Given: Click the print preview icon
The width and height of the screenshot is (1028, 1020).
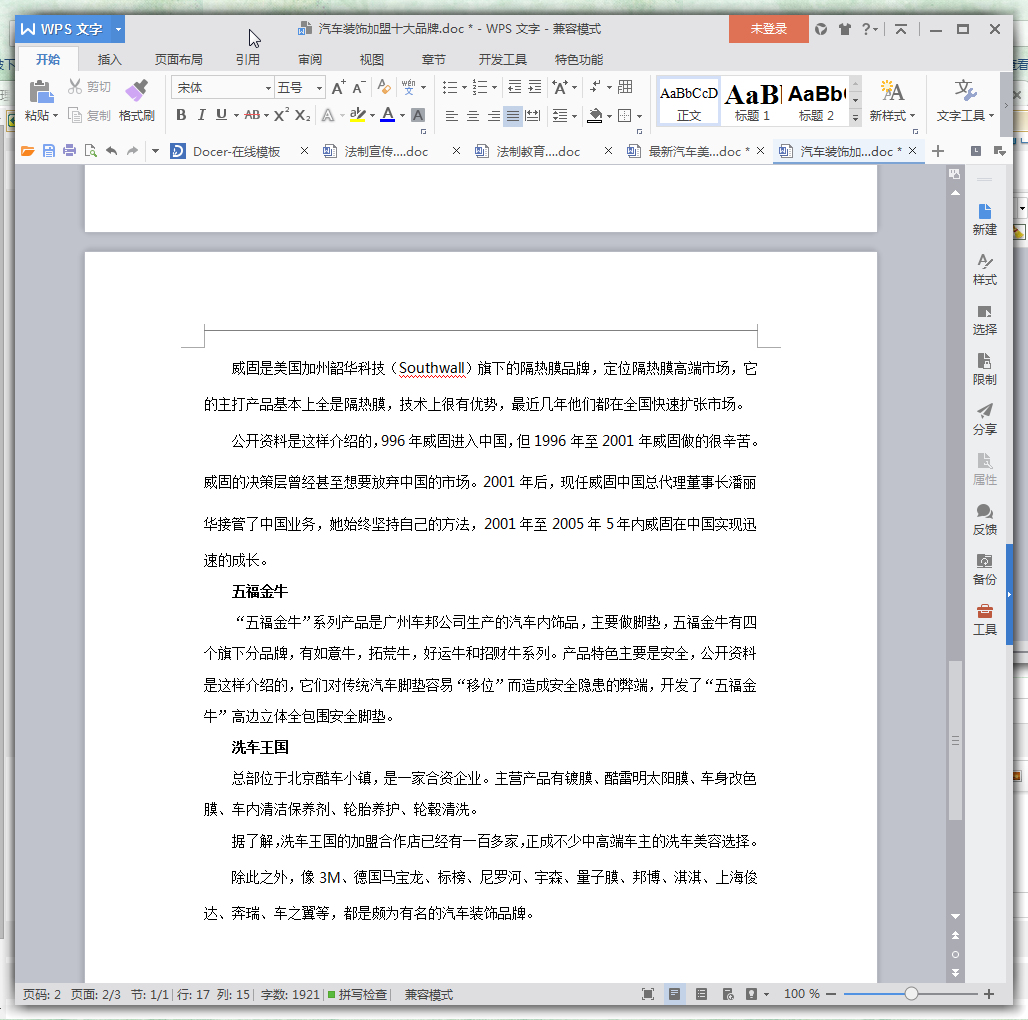Looking at the screenshot, I should [x=90, y=151].
